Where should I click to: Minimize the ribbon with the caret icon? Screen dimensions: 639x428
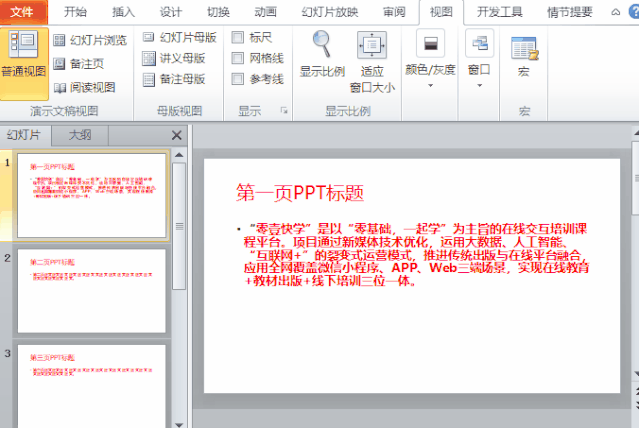[x=615, y=12]
